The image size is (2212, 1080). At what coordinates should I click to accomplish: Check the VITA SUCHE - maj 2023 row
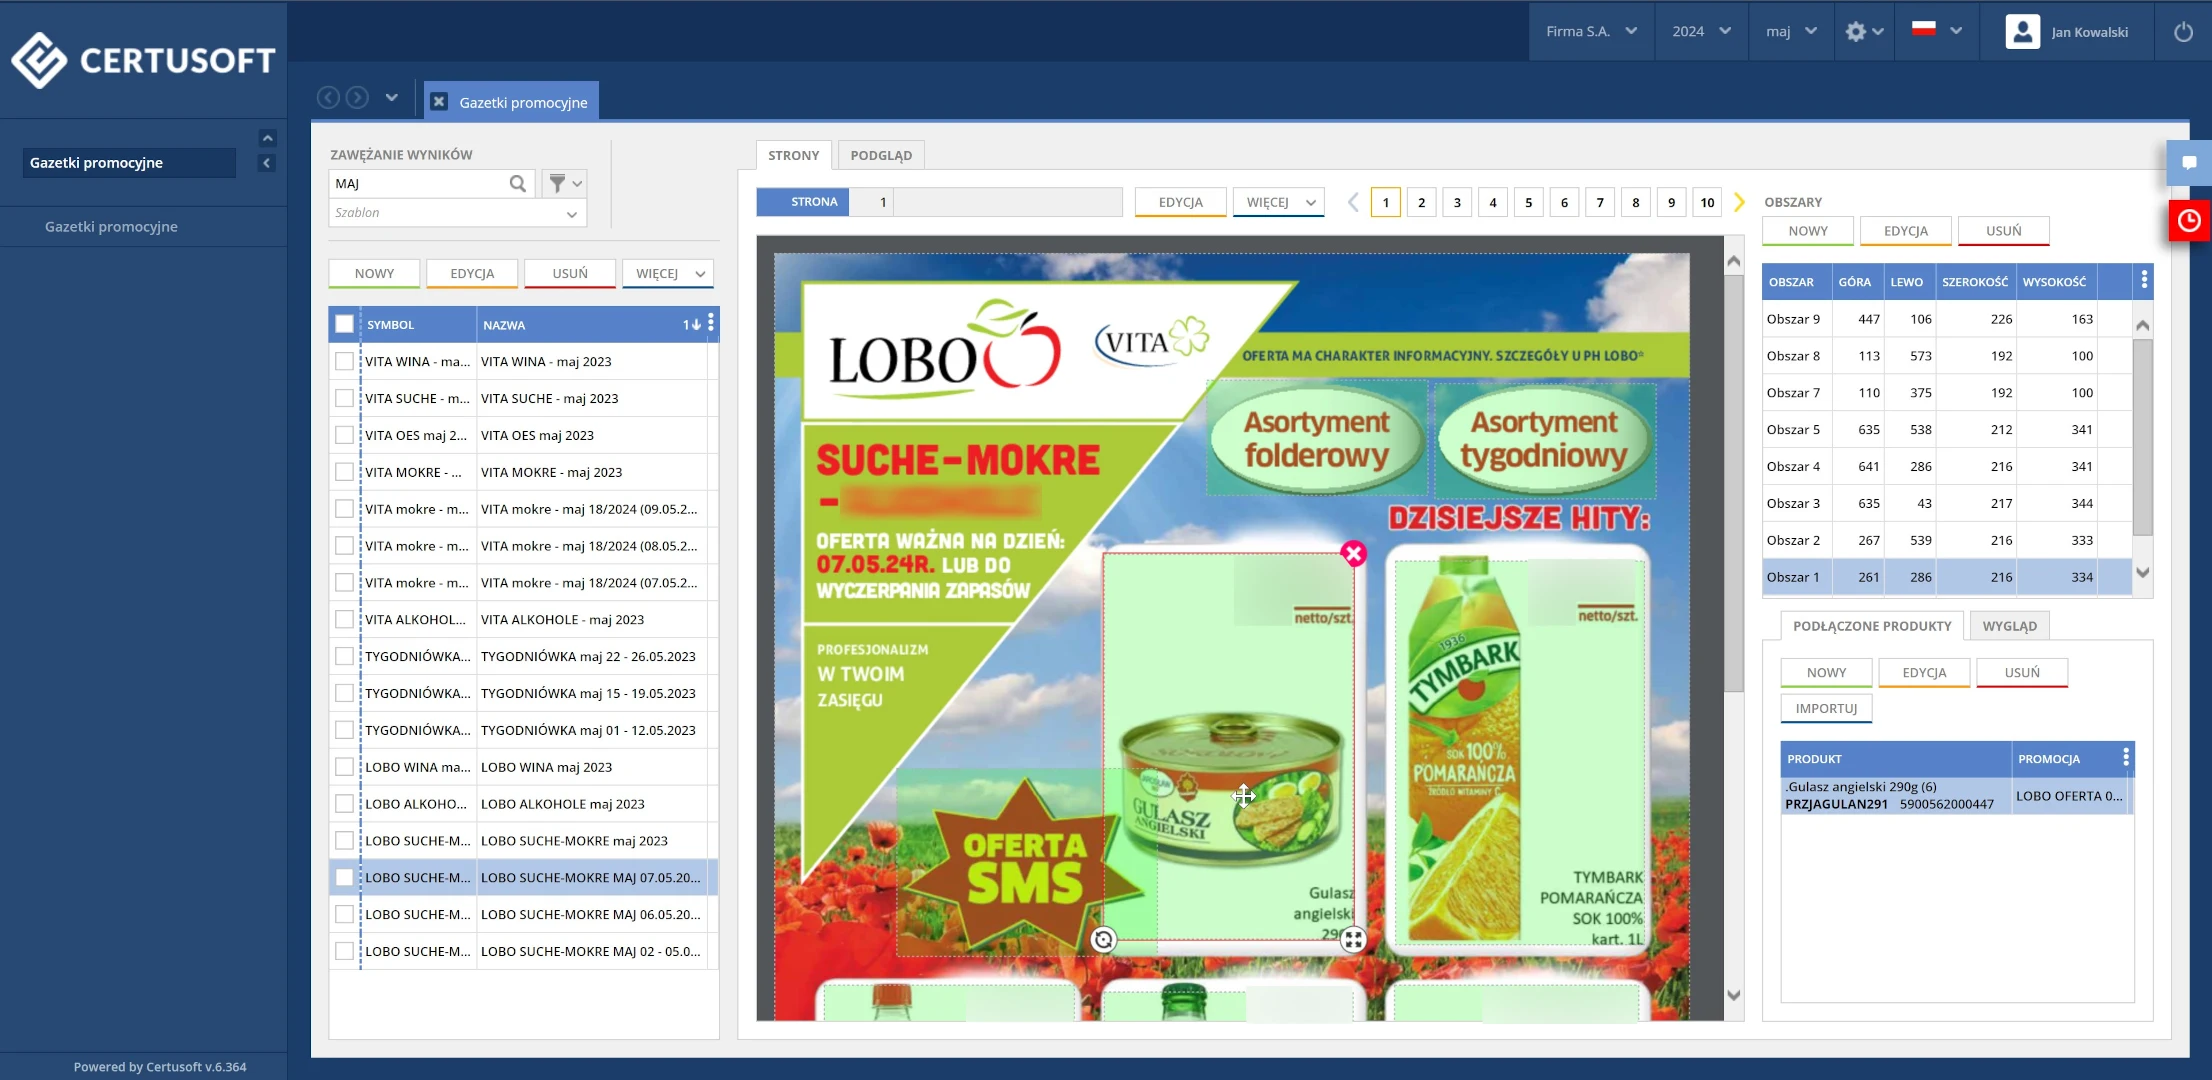(x=344, y=398)
